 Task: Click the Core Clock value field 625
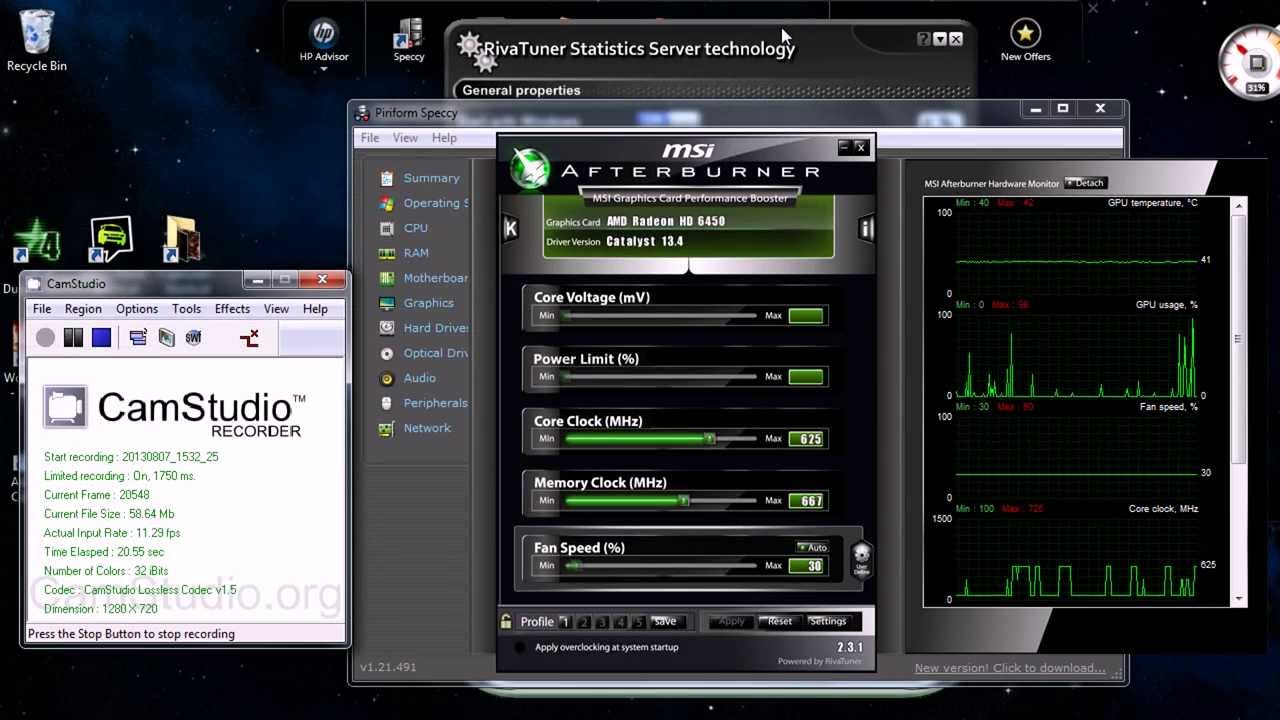(x=806, y=439)
